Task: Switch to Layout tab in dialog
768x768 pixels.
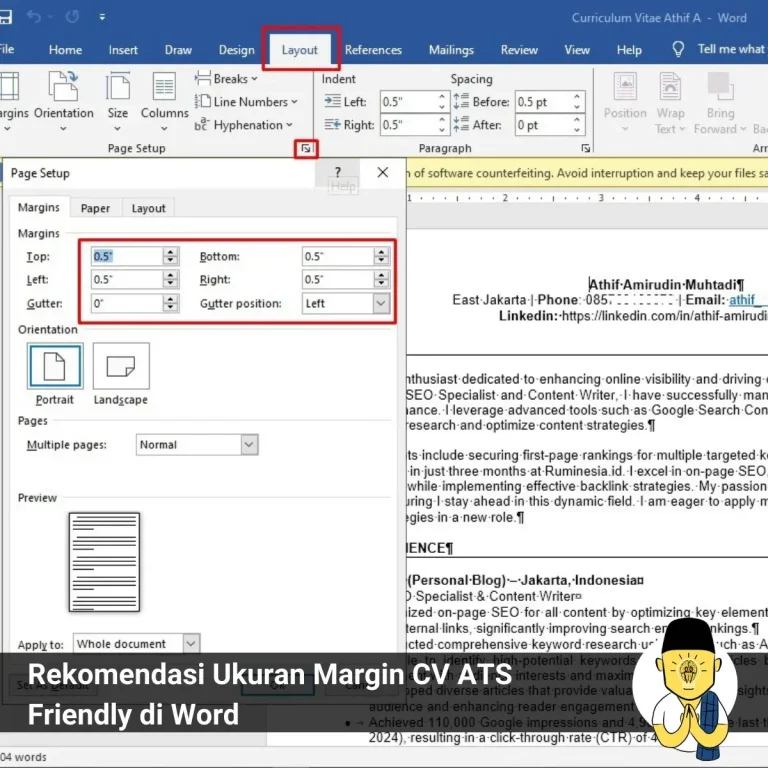Action: coord(148,208)
